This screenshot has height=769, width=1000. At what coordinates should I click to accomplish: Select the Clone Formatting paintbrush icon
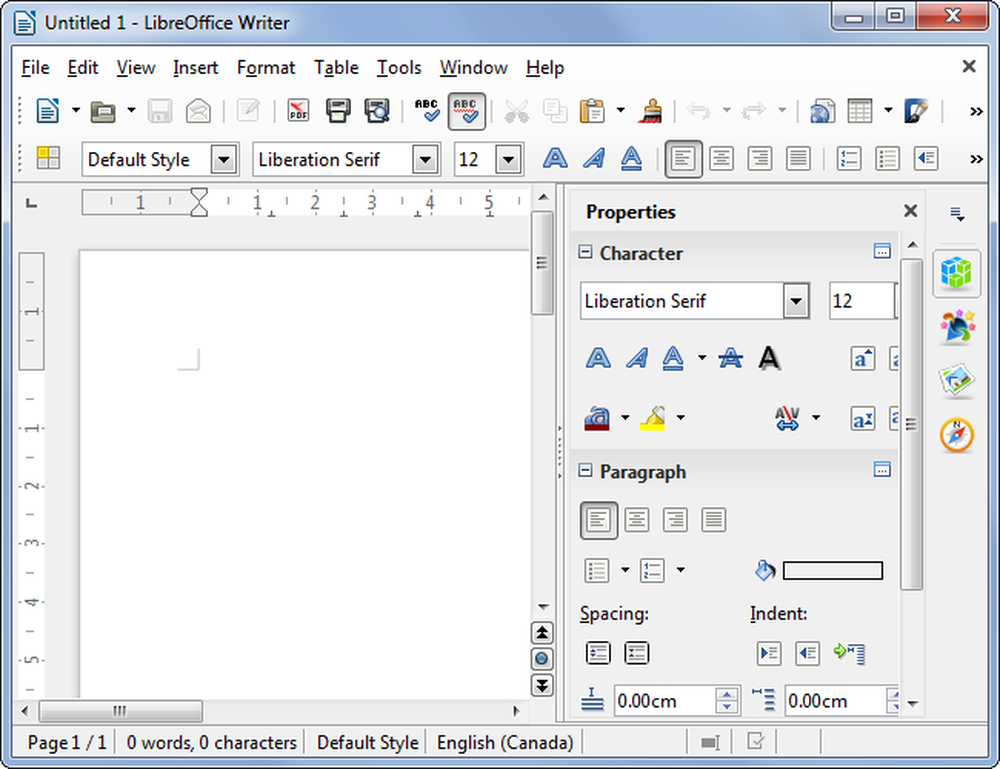tap(650, 111)
